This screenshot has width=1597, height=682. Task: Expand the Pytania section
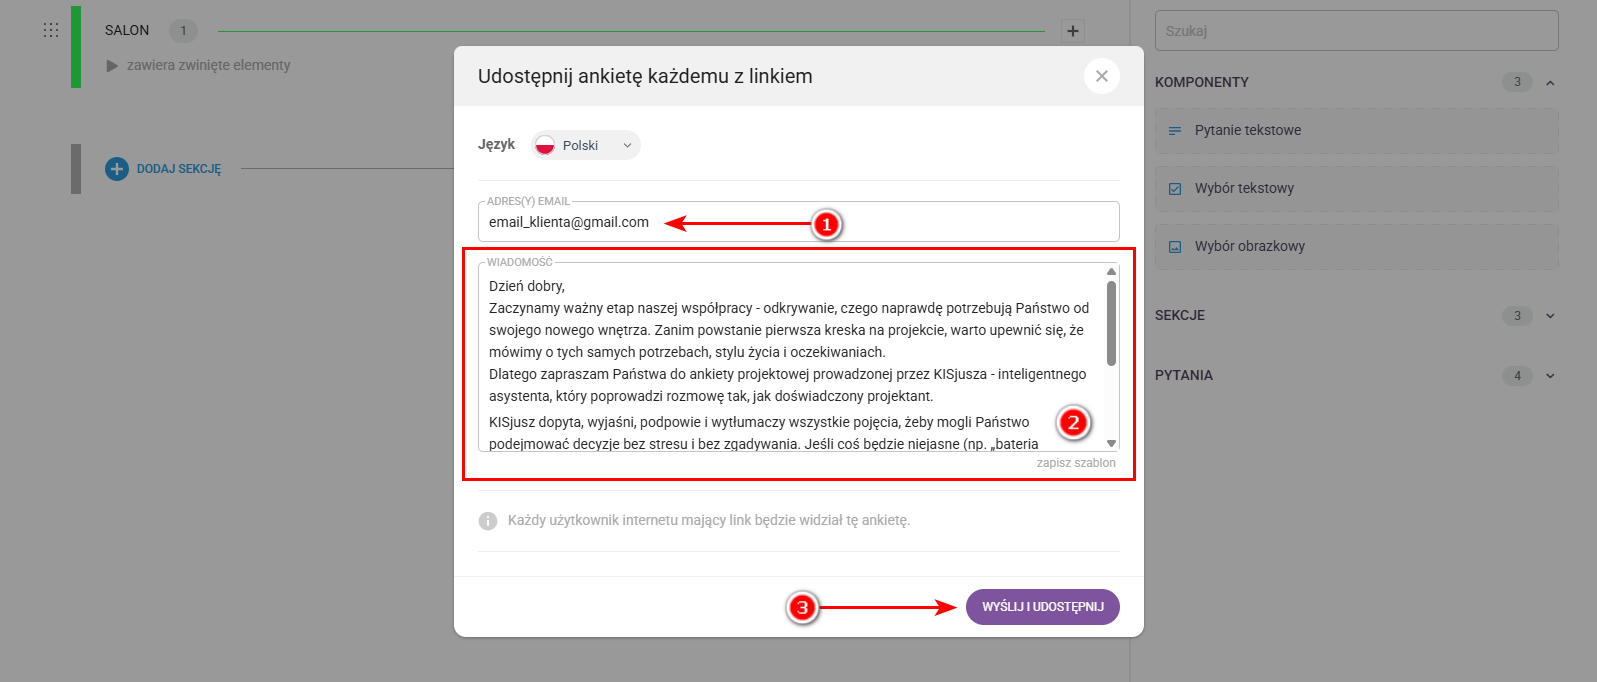[x=1550, y=376]
